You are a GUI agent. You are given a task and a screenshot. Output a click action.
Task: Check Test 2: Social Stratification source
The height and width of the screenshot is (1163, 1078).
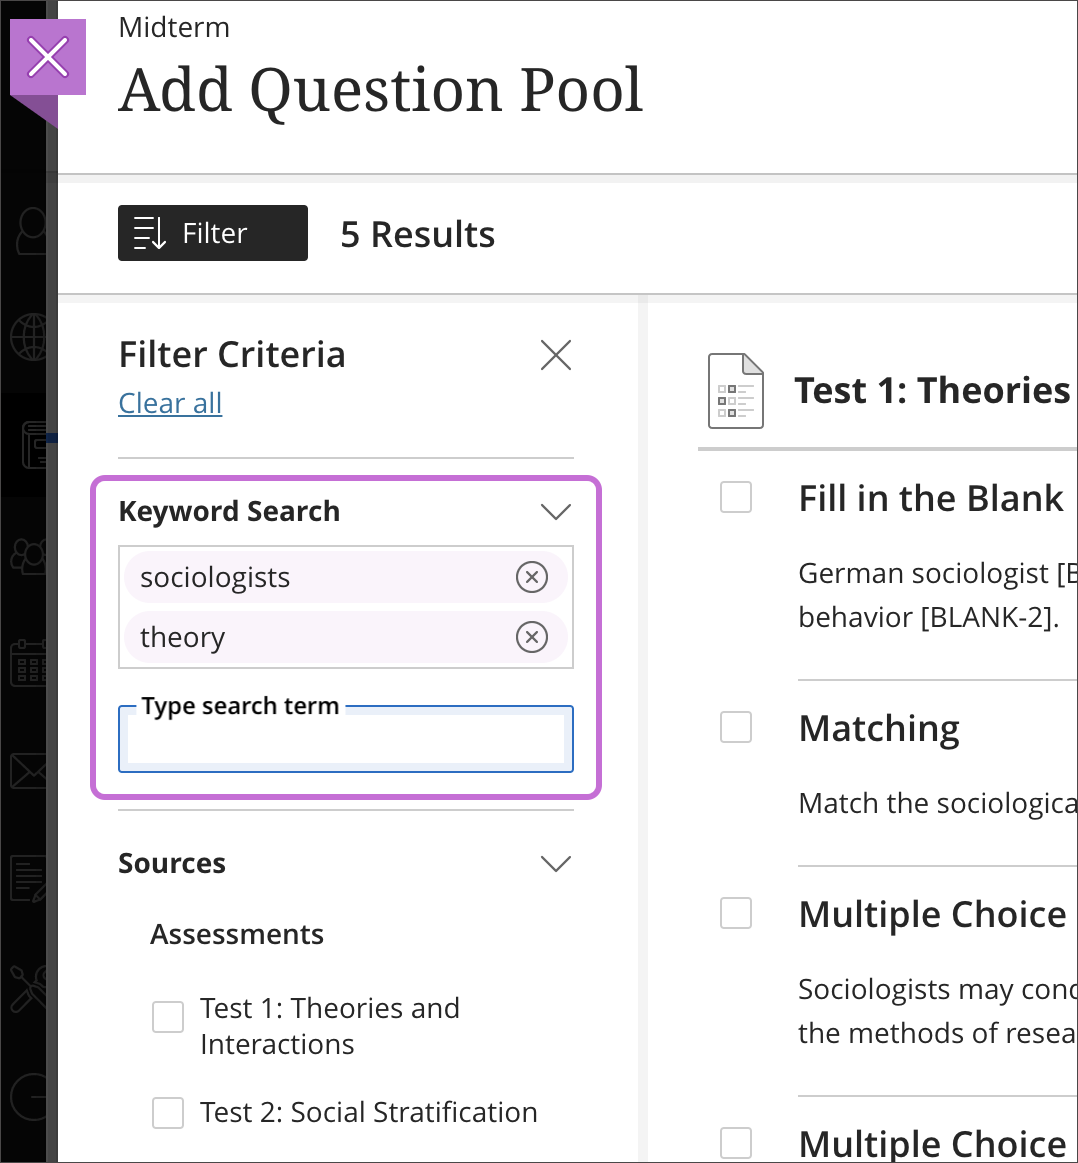point(168,1112)
